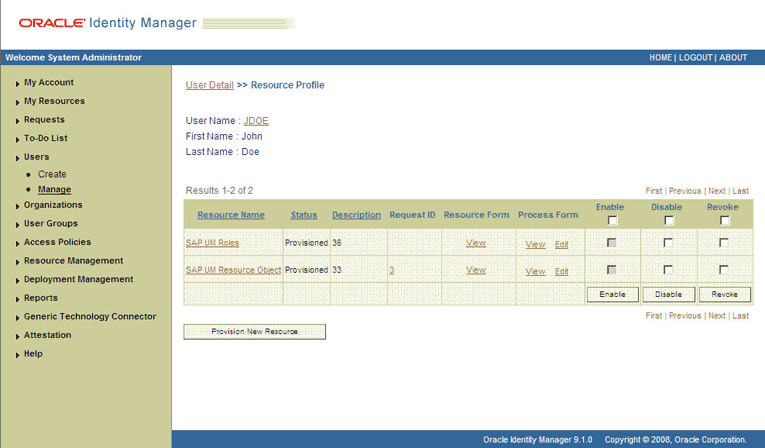Click the Results 1-2 of 2 text

pyautogui.click(x=219, y=190)
